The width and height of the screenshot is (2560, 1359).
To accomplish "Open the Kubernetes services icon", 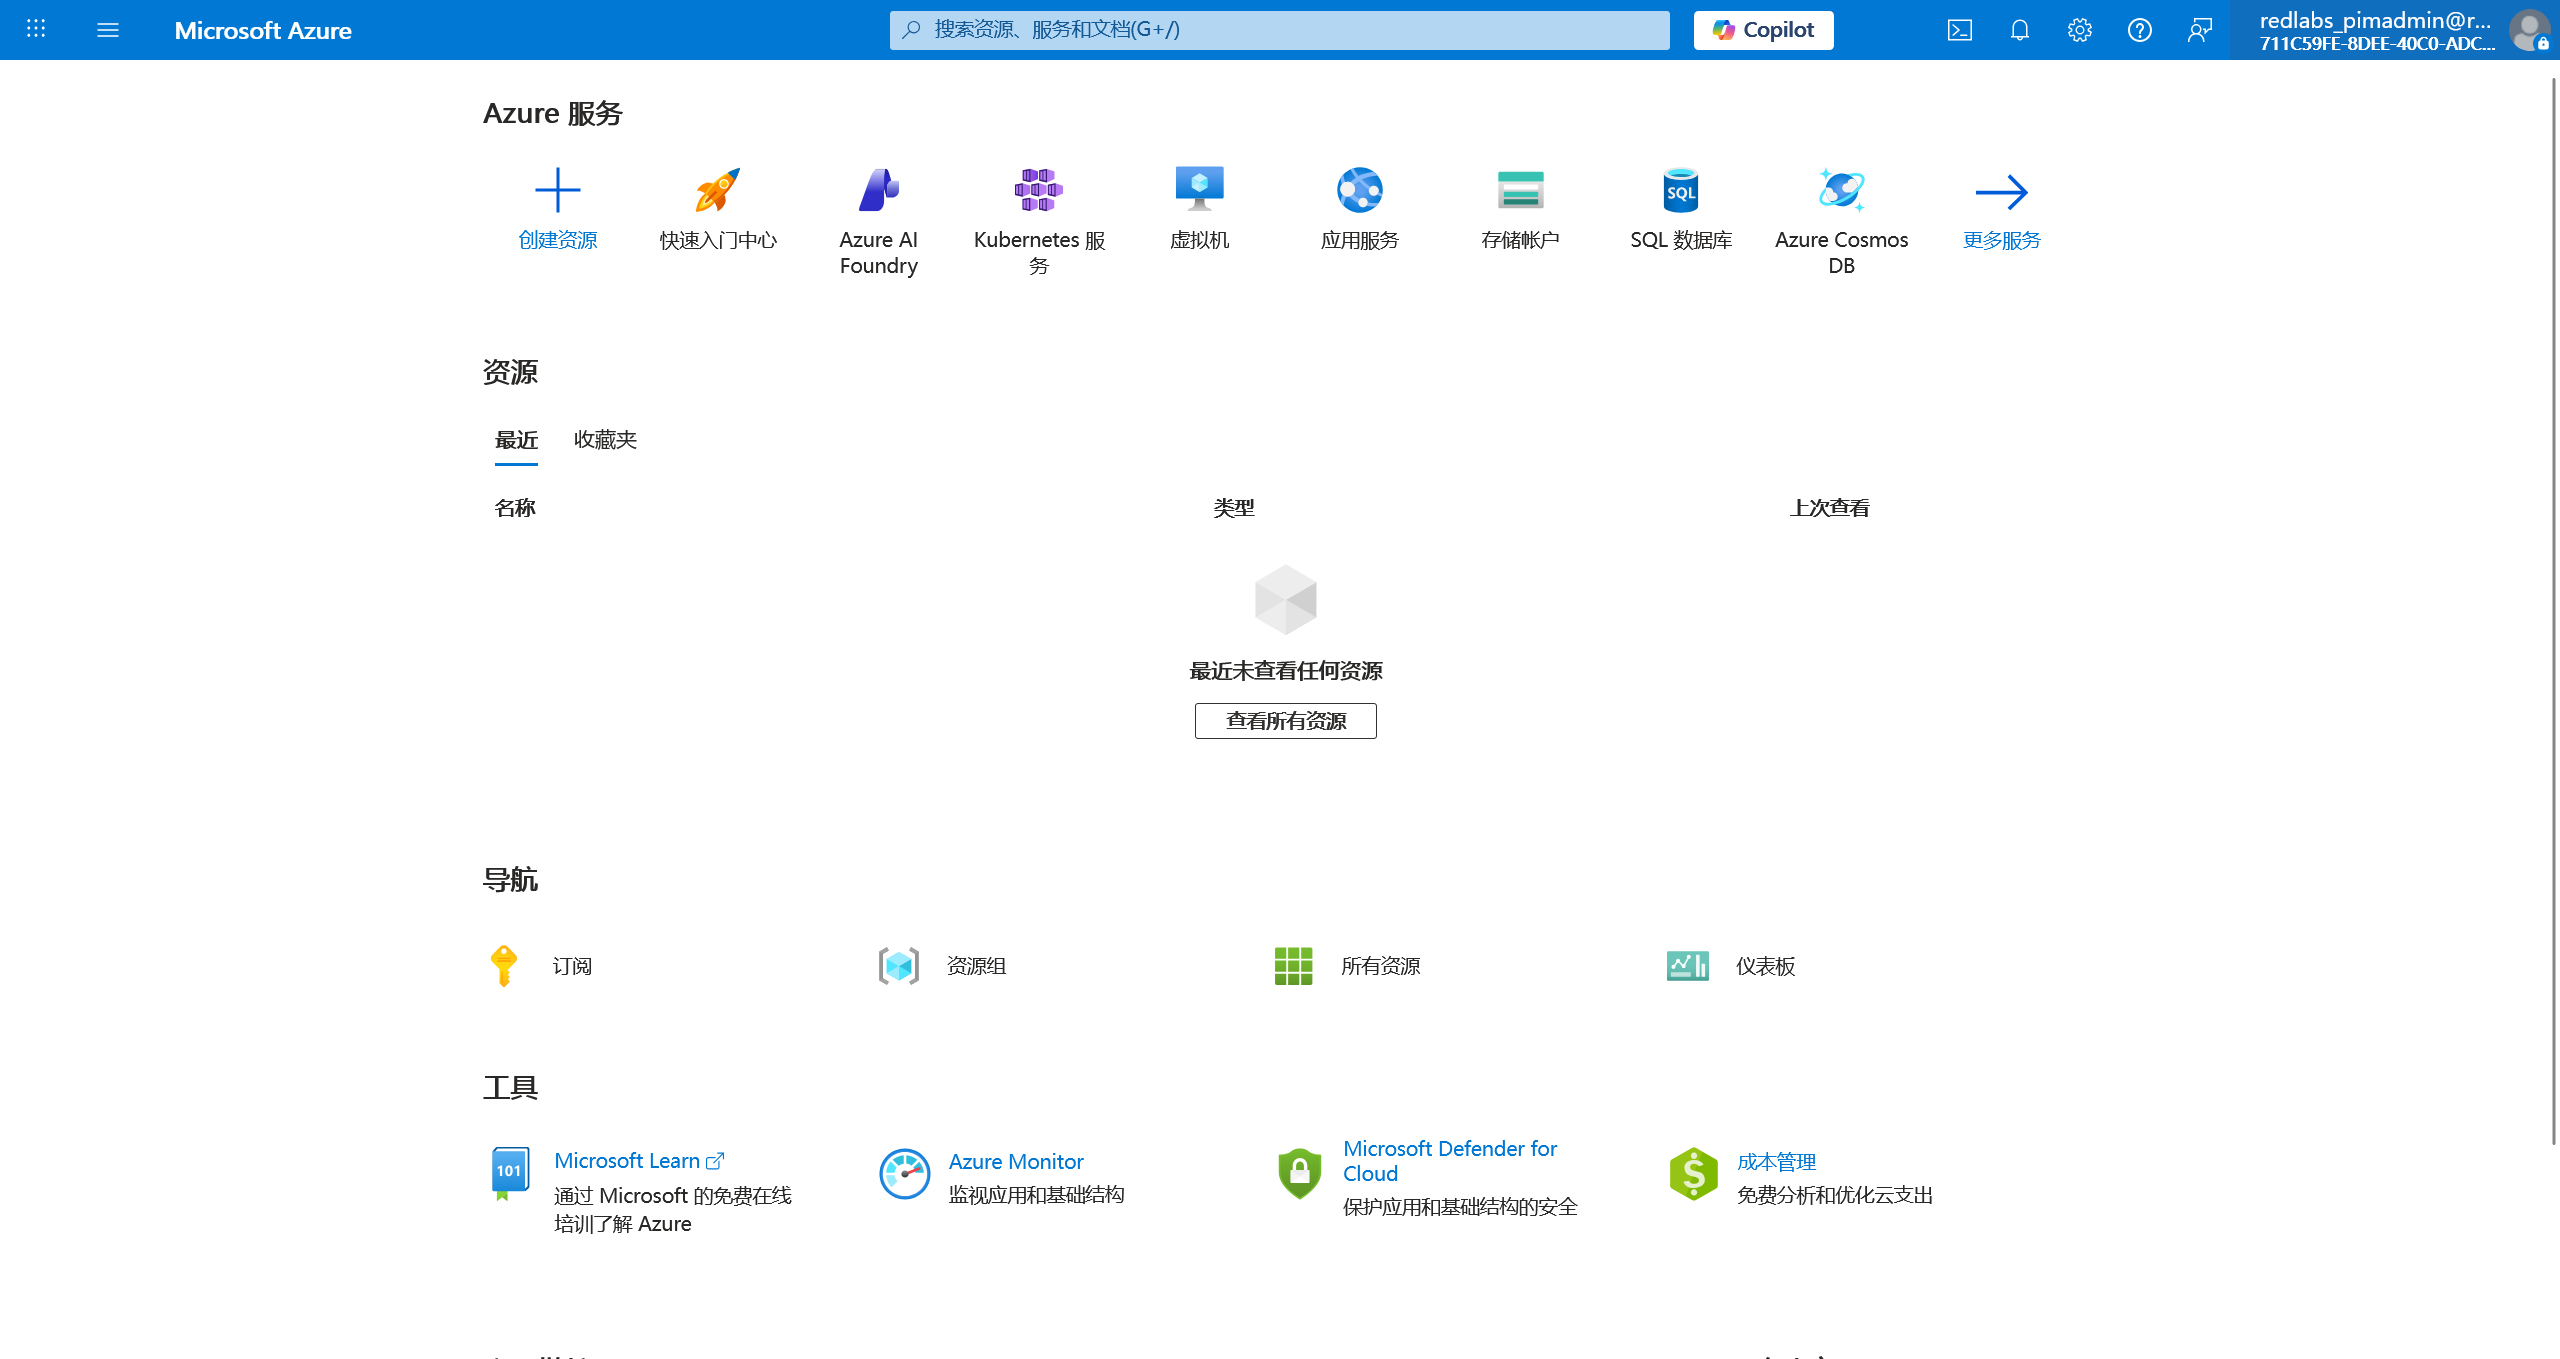I will [x=1038, y=190].
